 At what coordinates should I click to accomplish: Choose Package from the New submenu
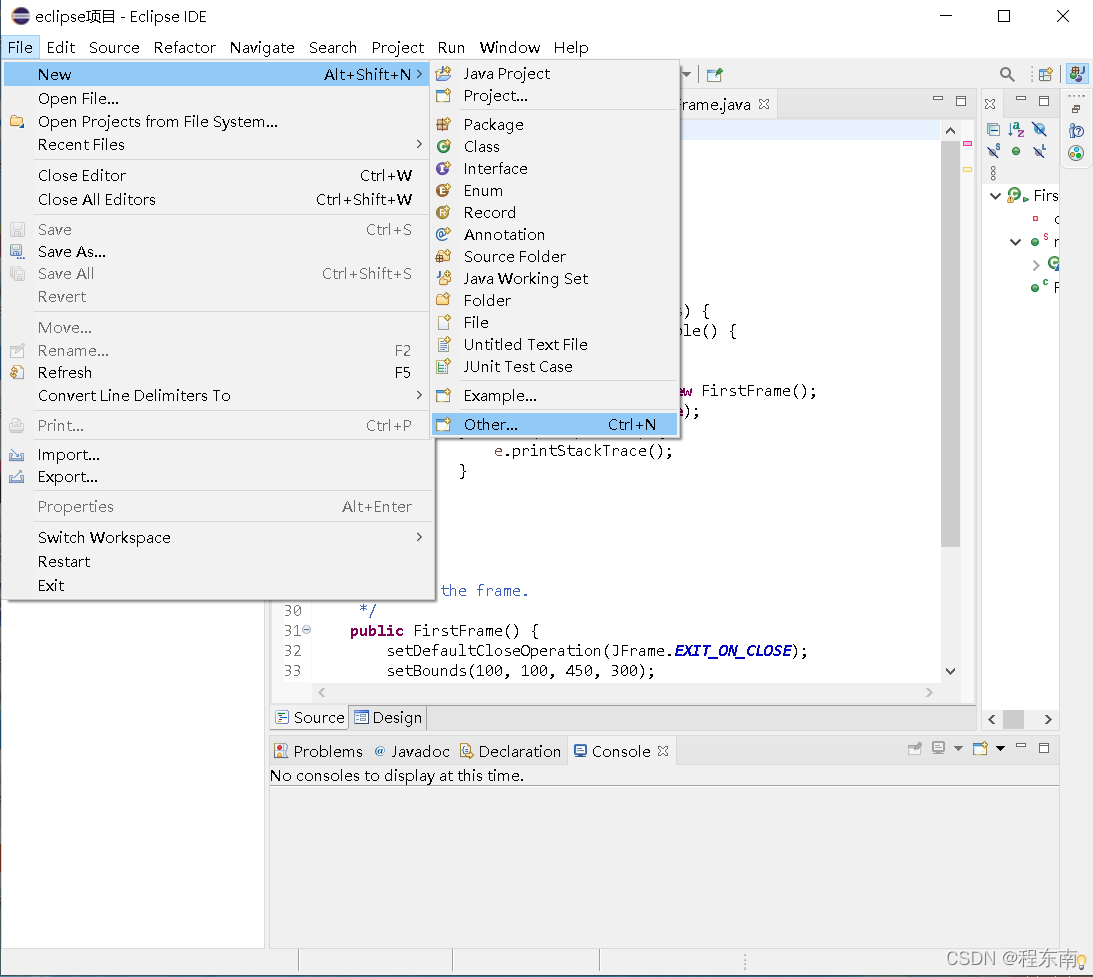click(555, 125)
